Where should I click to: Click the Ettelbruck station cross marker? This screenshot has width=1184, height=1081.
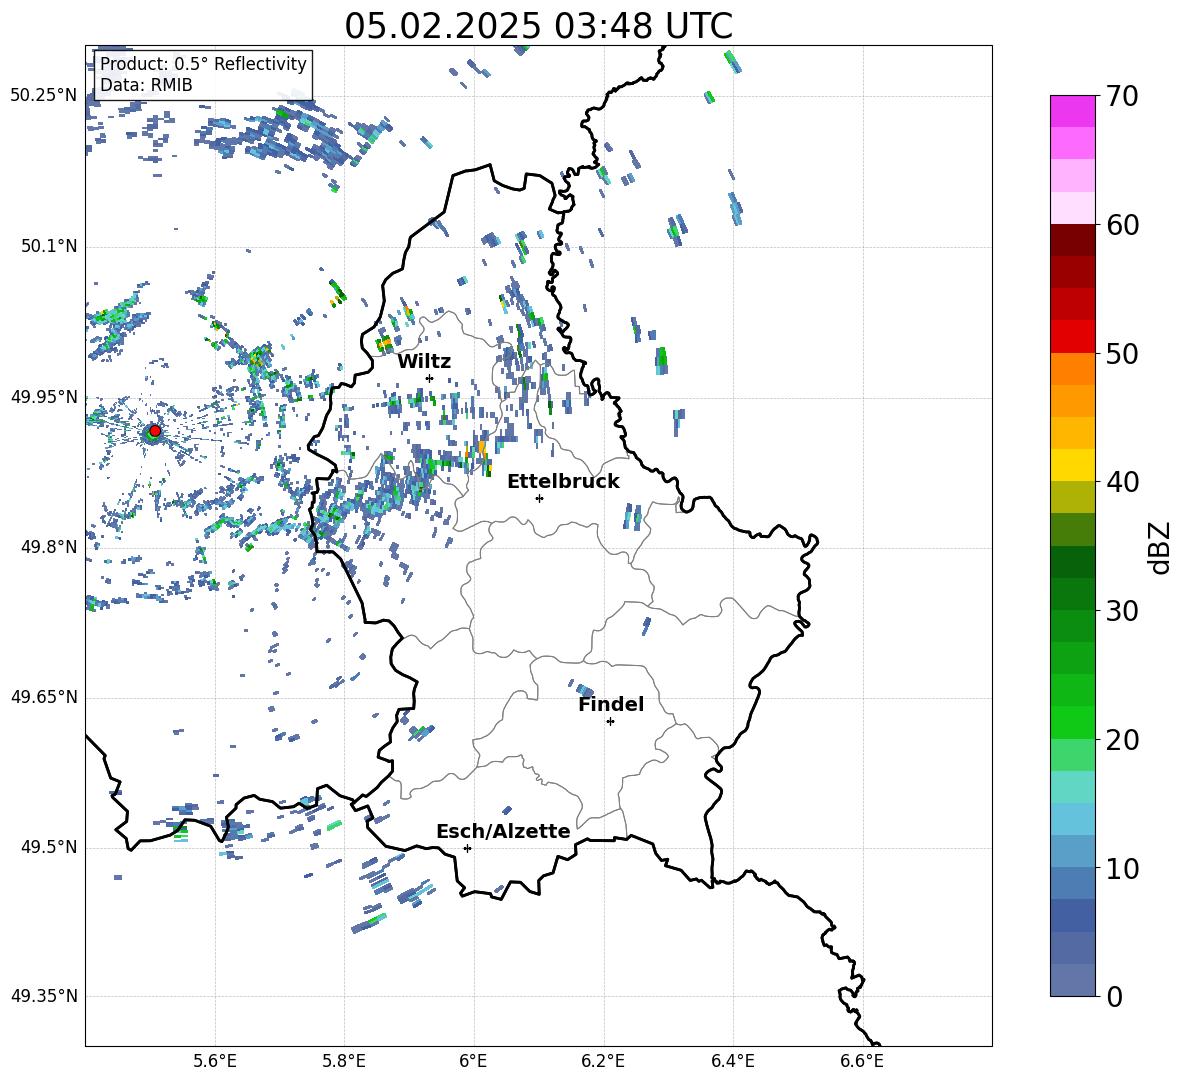click(539, 498)
